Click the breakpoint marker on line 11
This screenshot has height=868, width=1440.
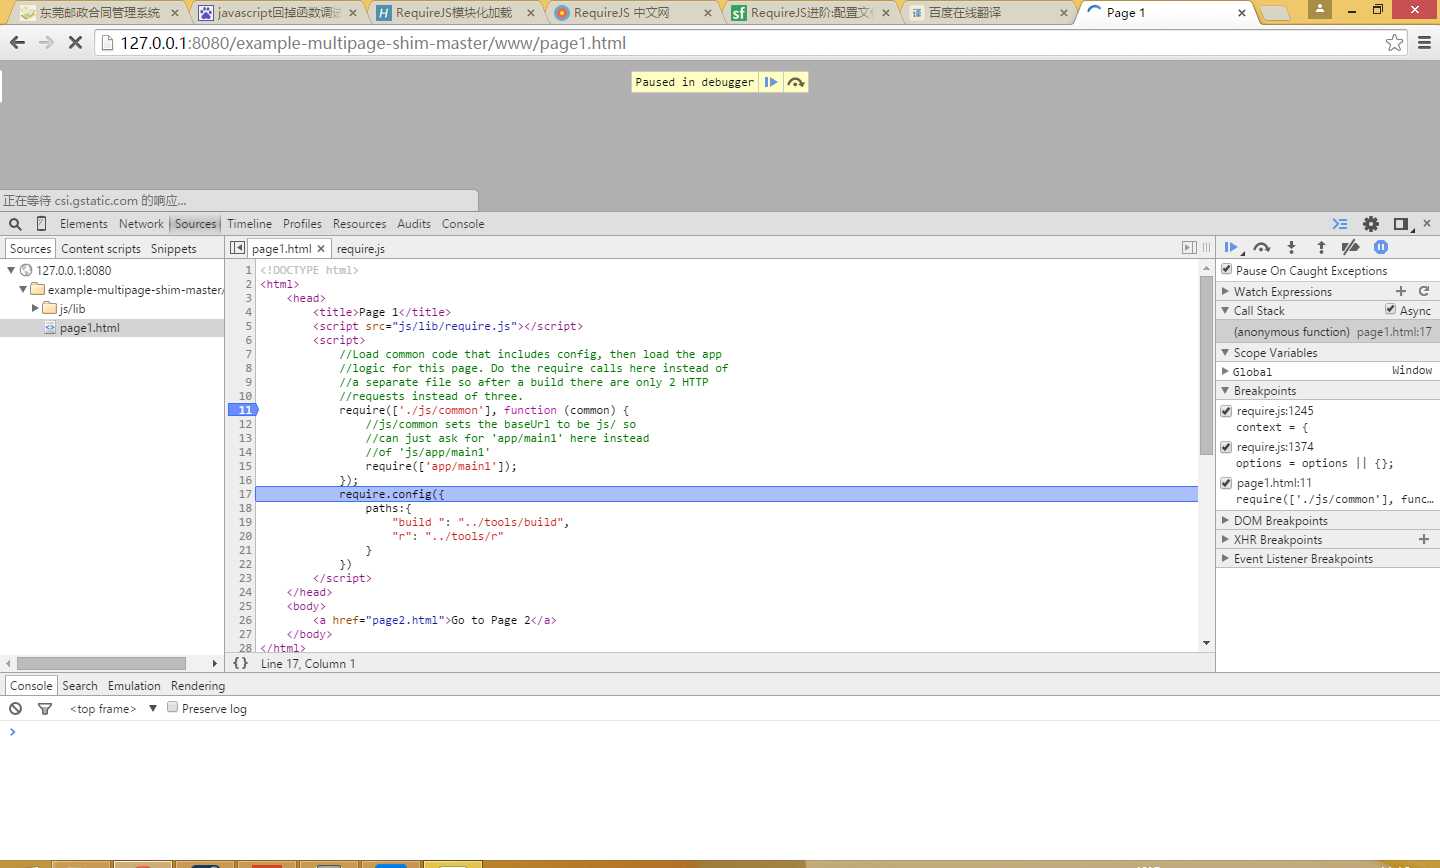[x=243, y=410]
